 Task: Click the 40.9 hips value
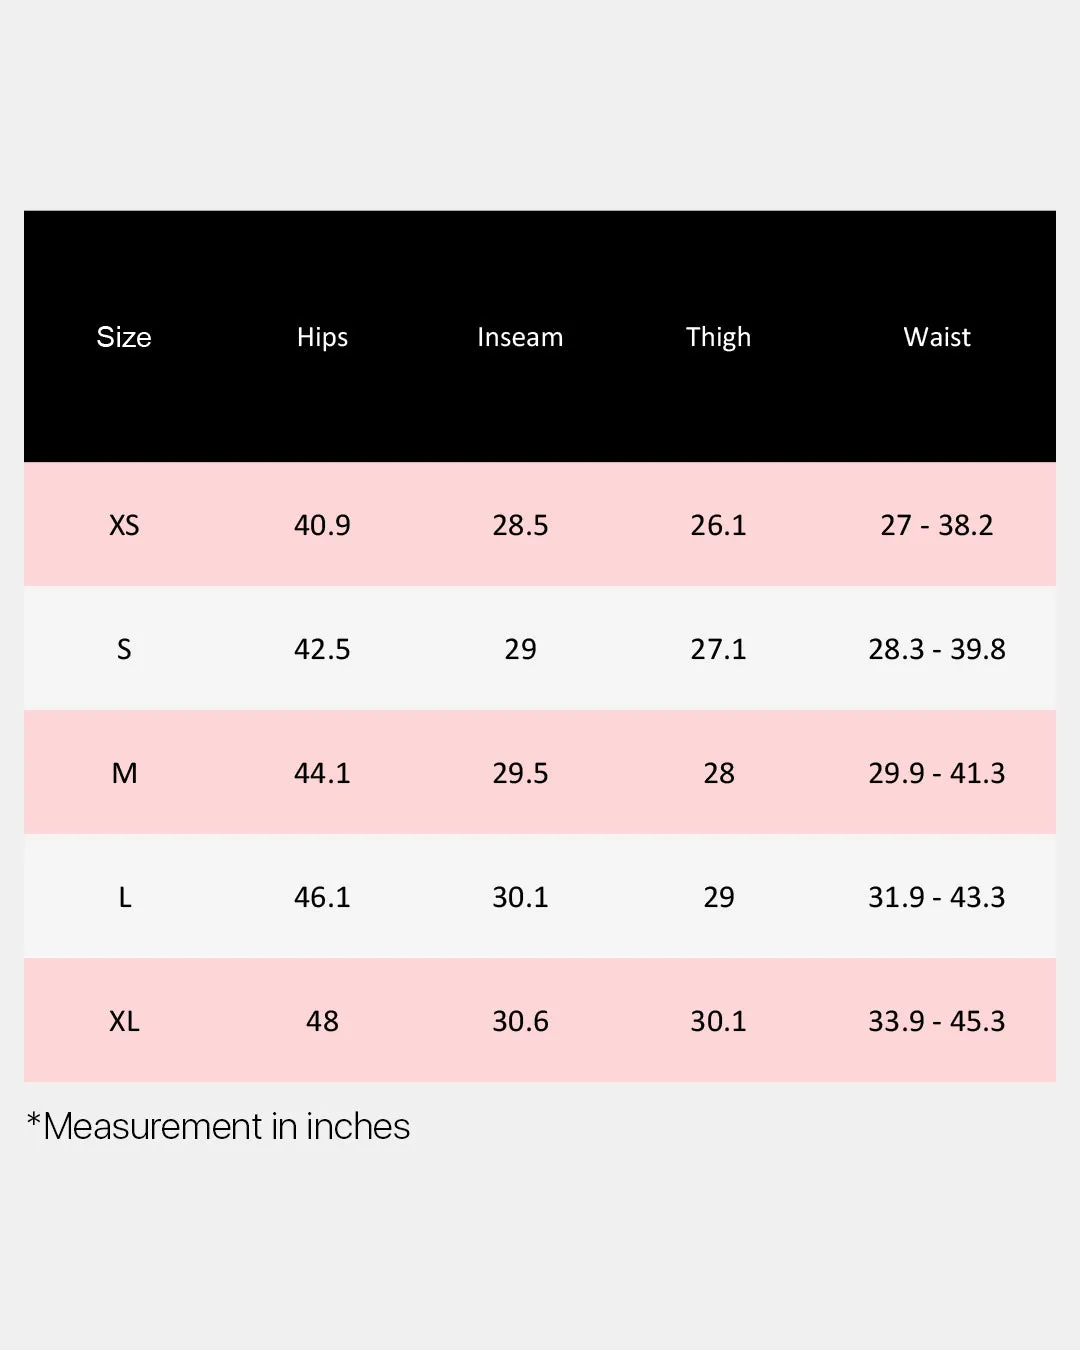pyautogui.click(x=322, y=525)
